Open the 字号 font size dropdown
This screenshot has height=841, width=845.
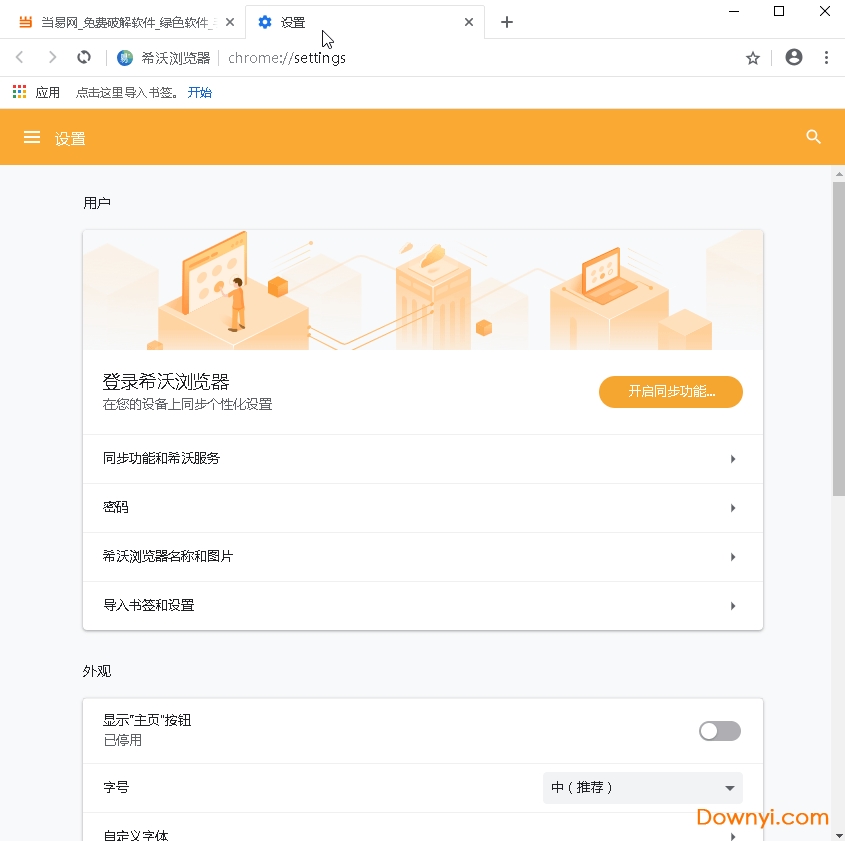(x=642, y=788)
